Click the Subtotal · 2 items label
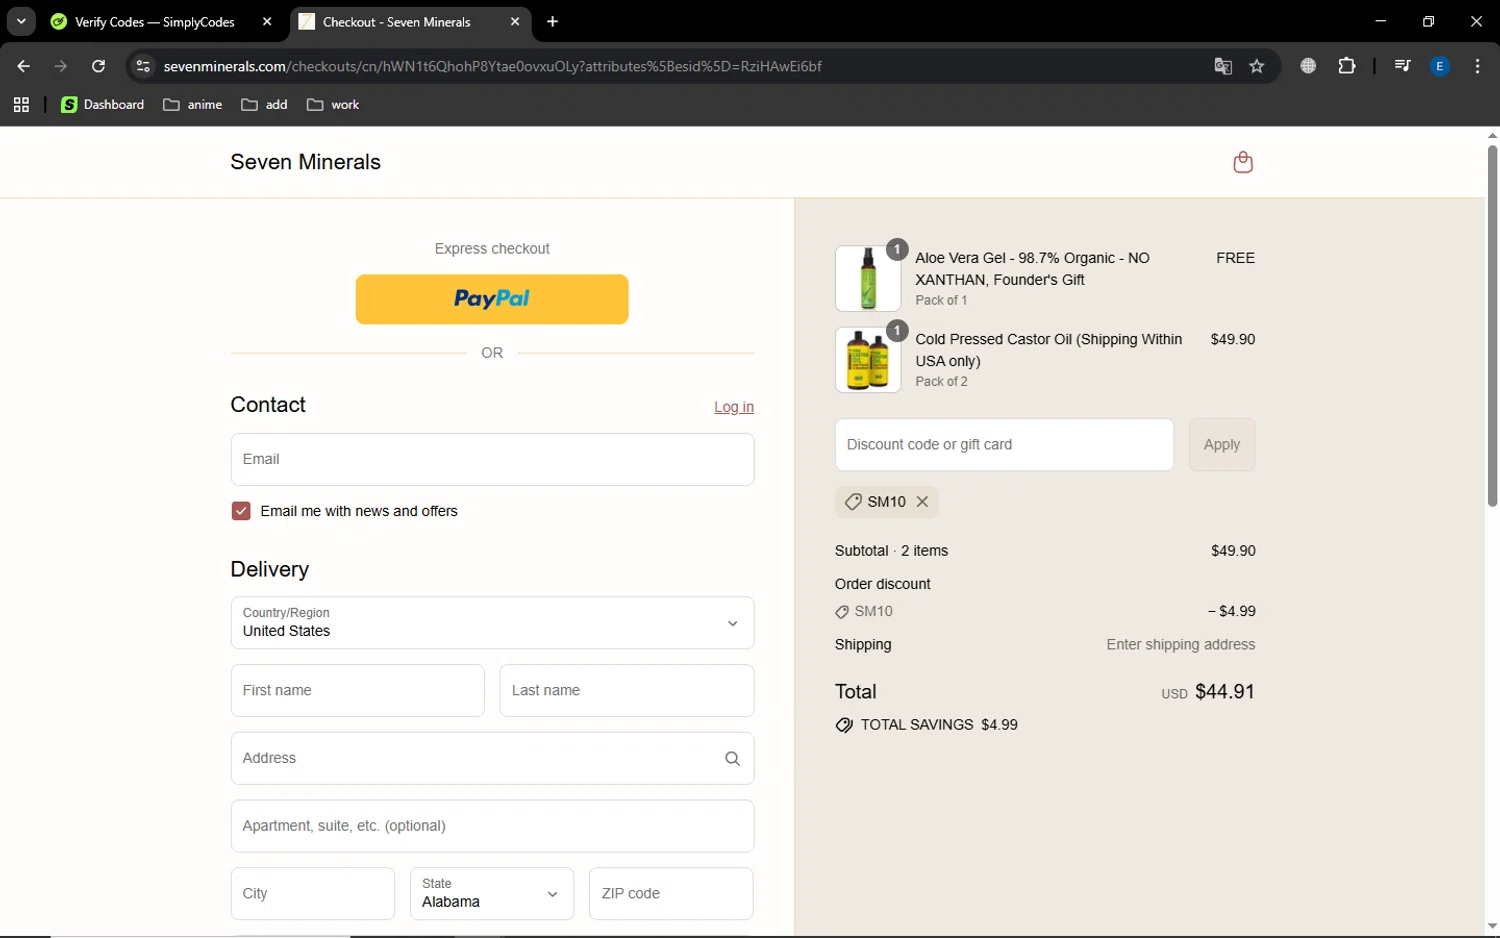The width and height of the screenshot is (1500, 938). (891, 551)
